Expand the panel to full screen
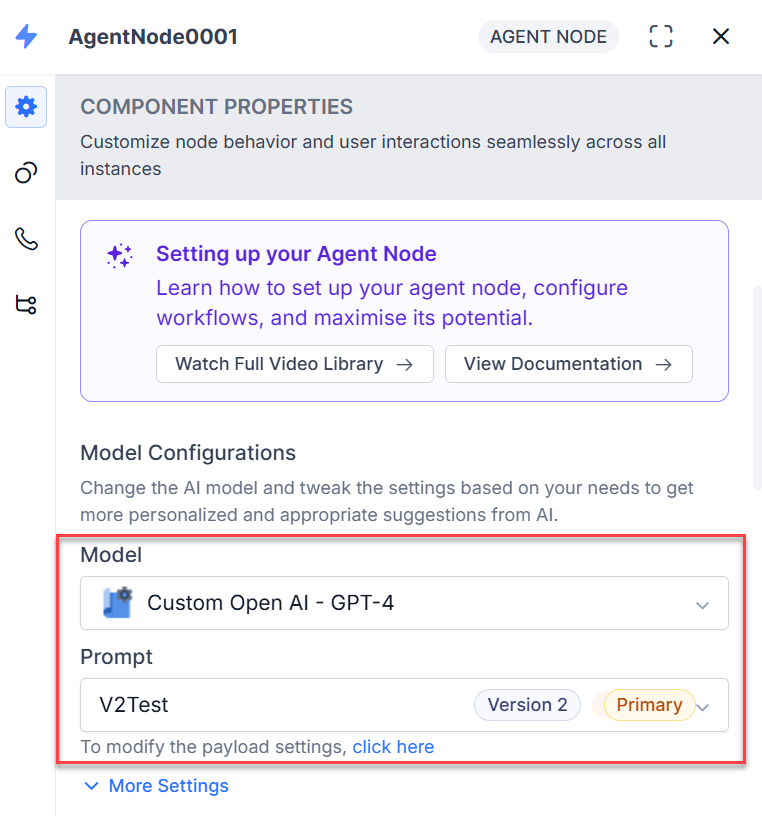Image resolution: width=762 pixels, height=816 pixels. 661,36
